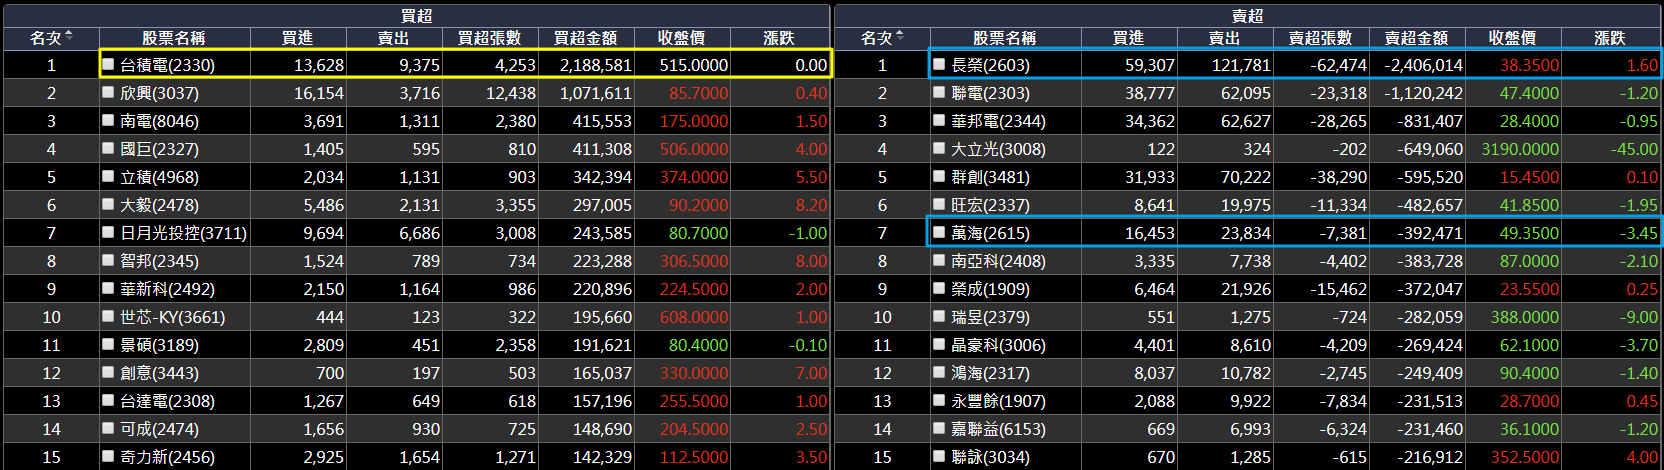Click 收盤價 header in 買超 table
Viewport: 1664px width, 470px height.
click(682, 38)
